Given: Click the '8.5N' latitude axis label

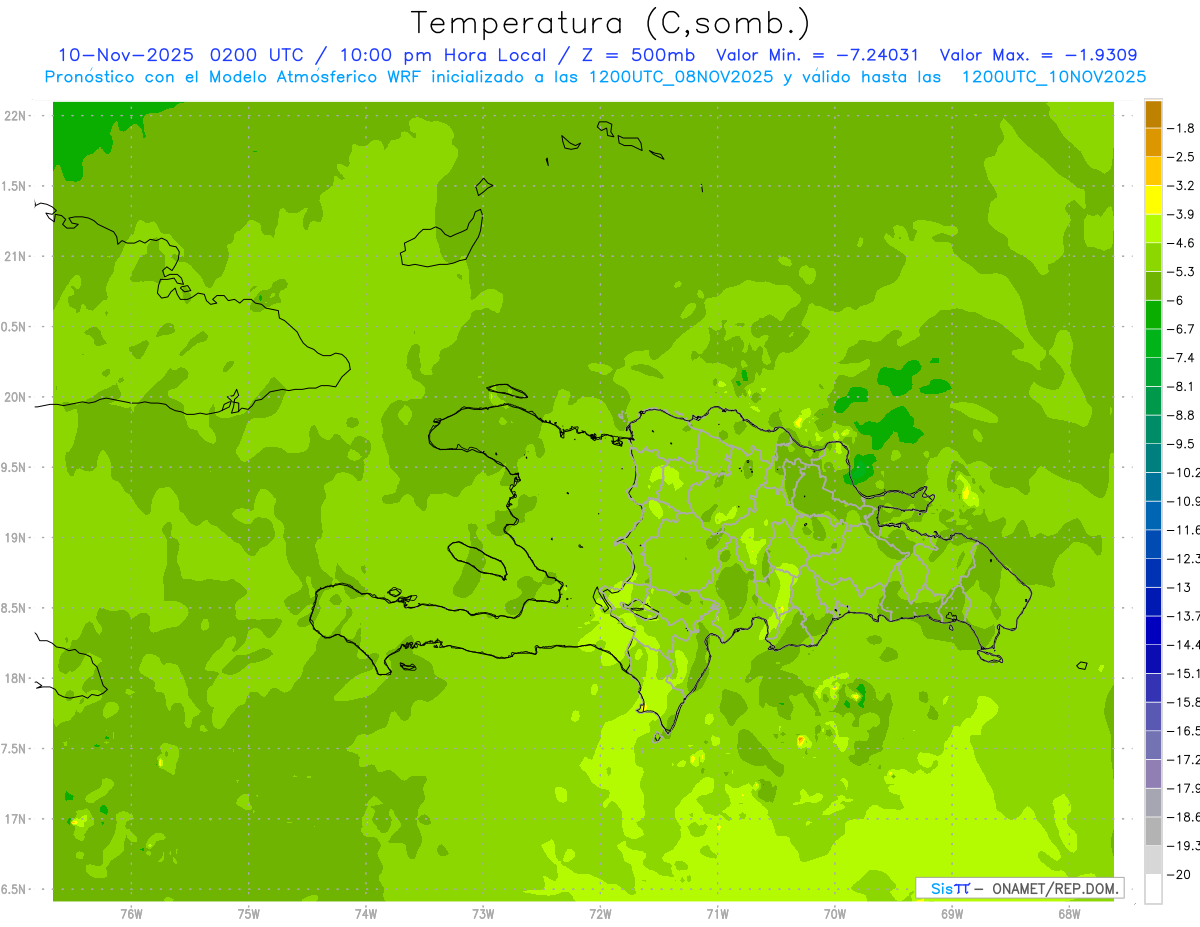Looking at the screenshot, I should pyautogui.click(x=14, y=608).
